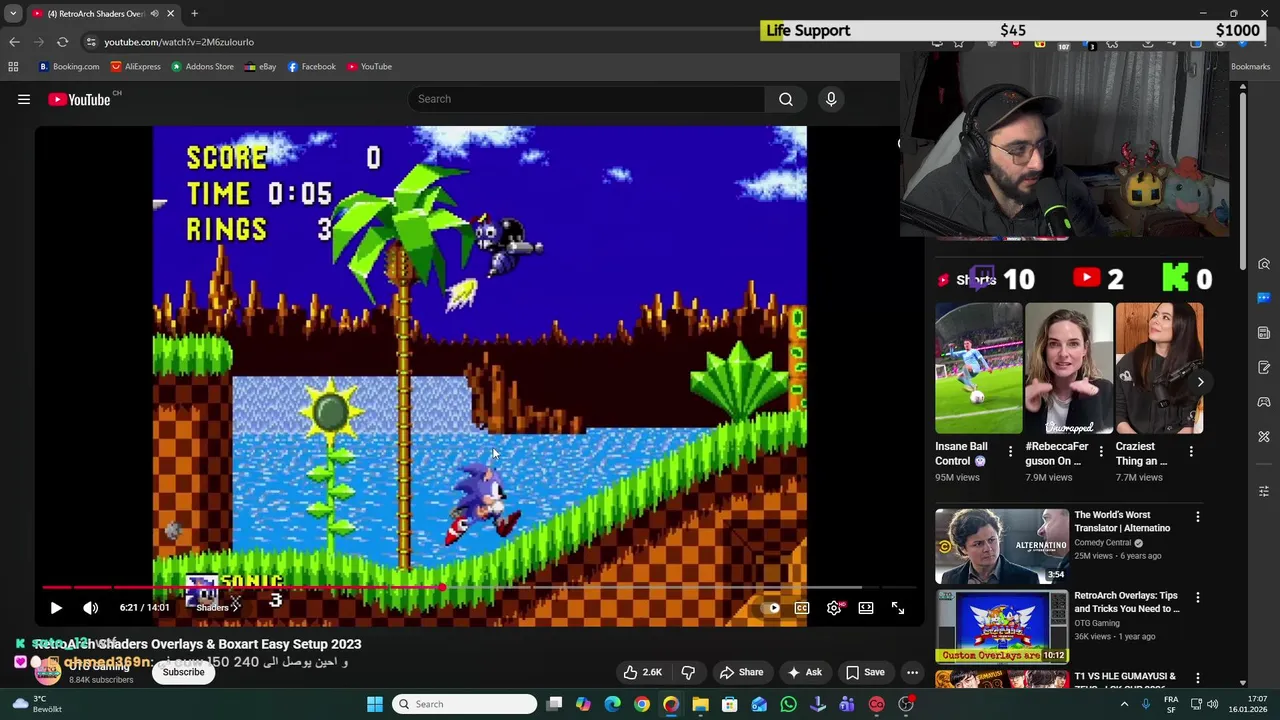This screenshot has width=1280, height=720.
Task: Open sidebar tools icon
Action: (x=1264, y=437)
